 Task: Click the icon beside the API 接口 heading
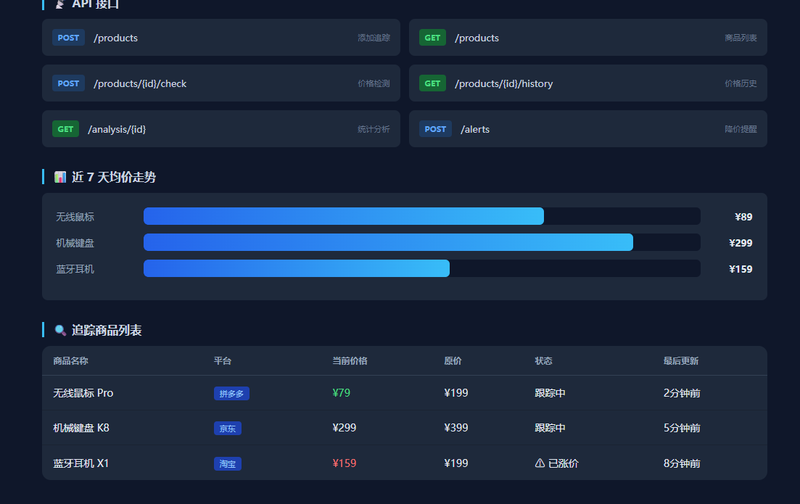pos(60,4)
